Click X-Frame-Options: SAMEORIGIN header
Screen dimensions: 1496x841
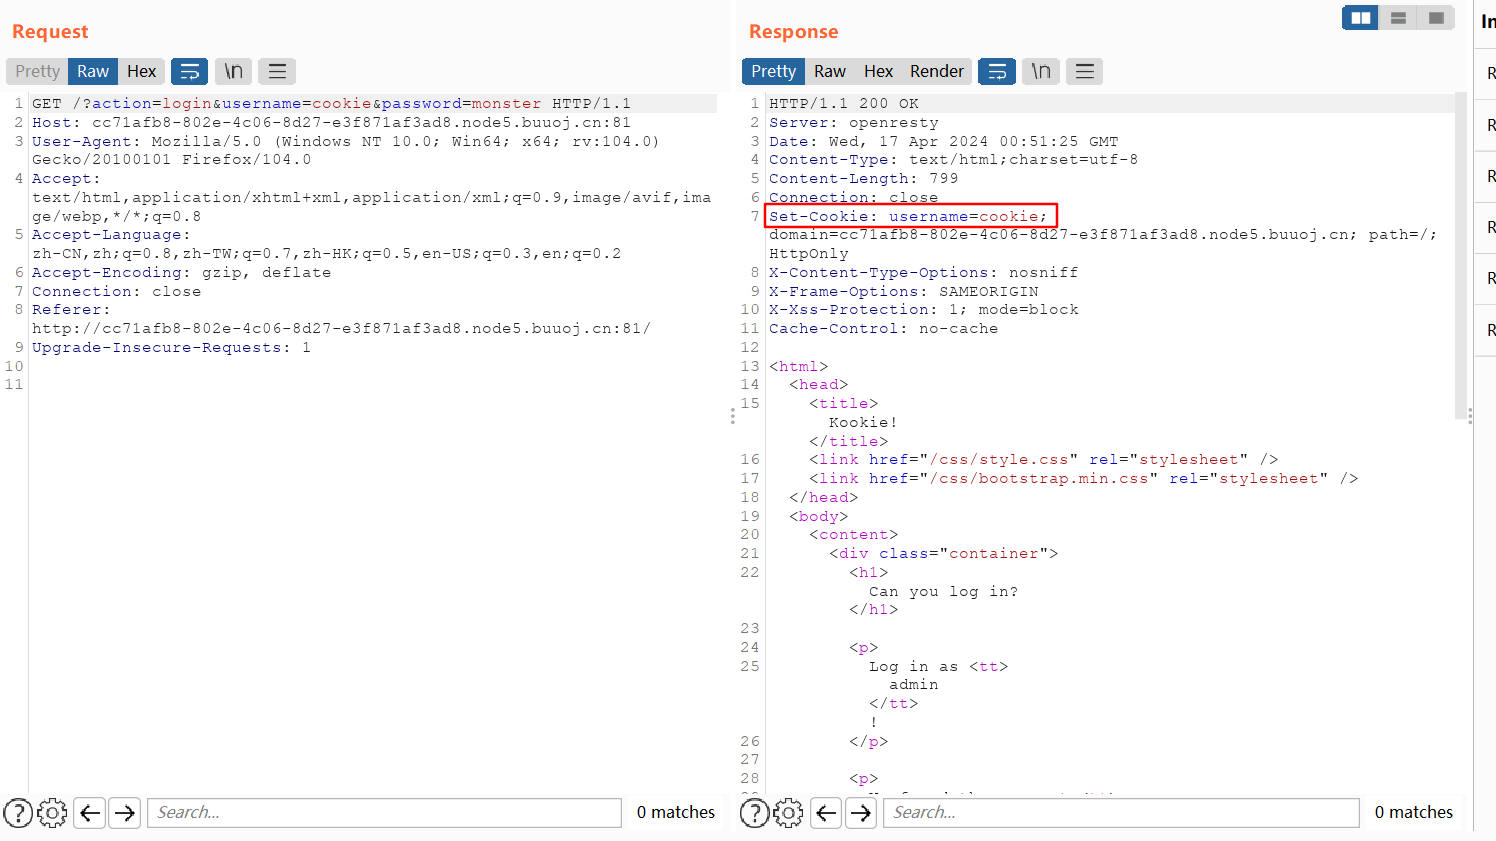click(903, 291)
